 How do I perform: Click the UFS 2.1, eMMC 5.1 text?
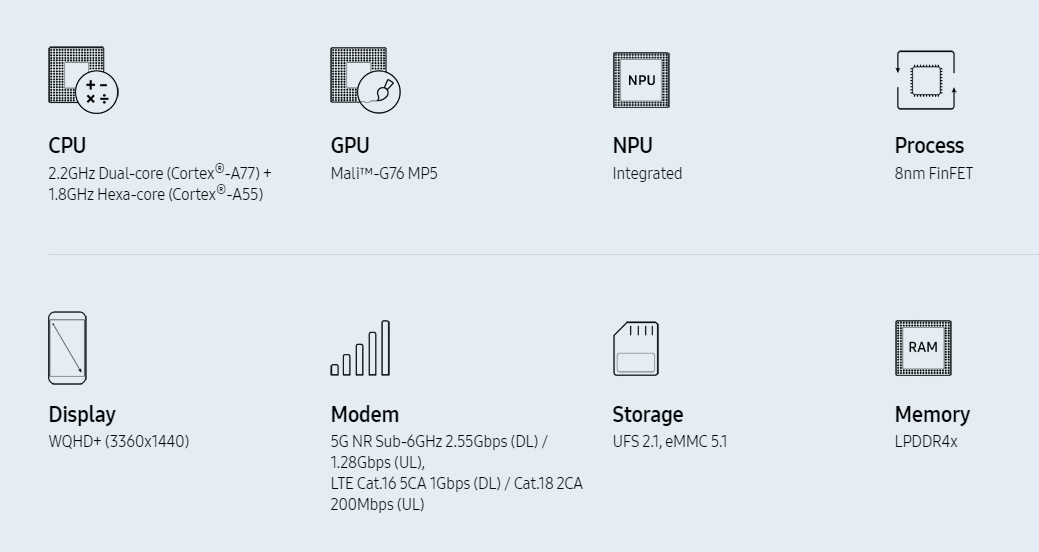point(670,441)
